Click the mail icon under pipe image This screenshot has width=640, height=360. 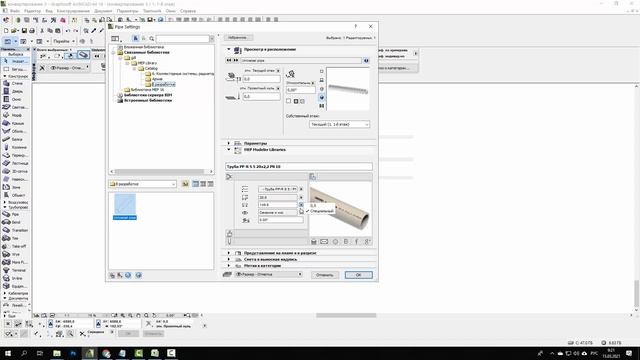pos(324,242)
